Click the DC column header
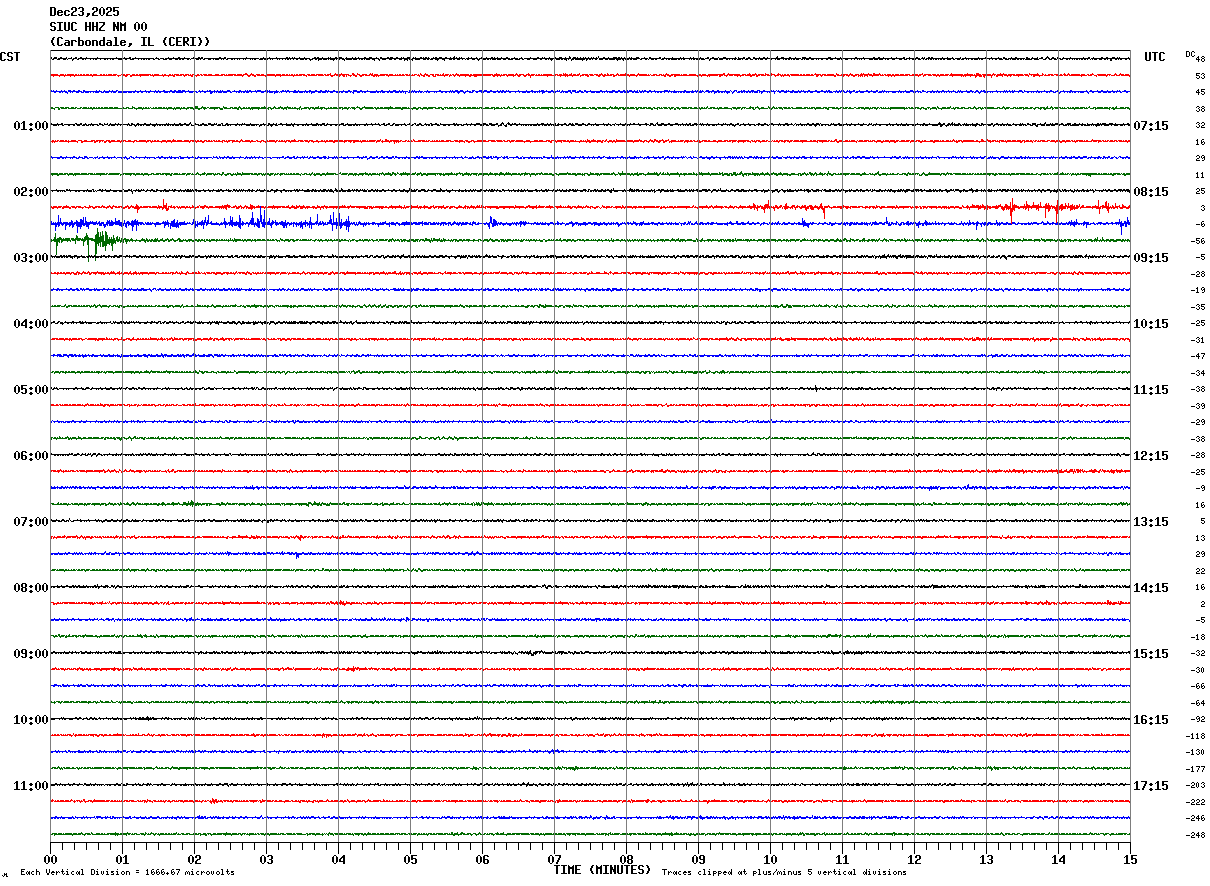 pyautogui.click(x=1190, y=54)
